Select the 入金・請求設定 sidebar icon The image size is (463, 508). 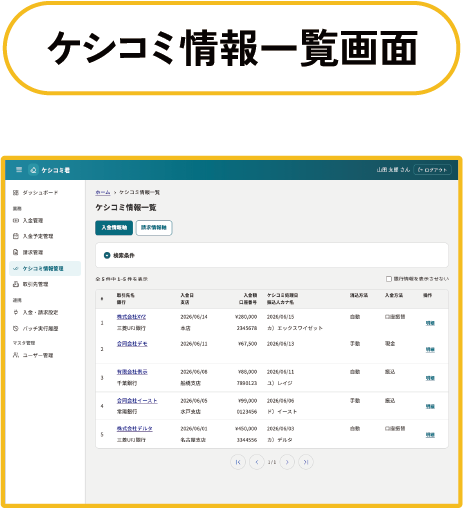coord(15,312)
